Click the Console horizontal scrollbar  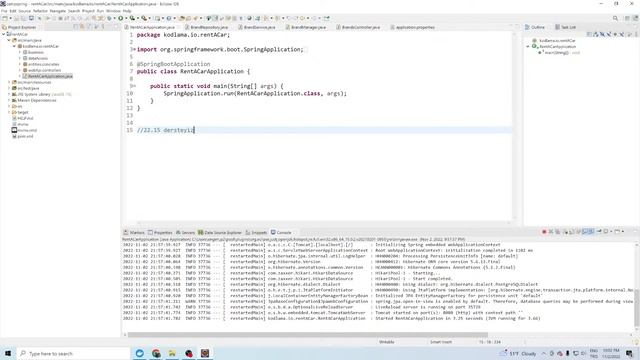[308, 335]
